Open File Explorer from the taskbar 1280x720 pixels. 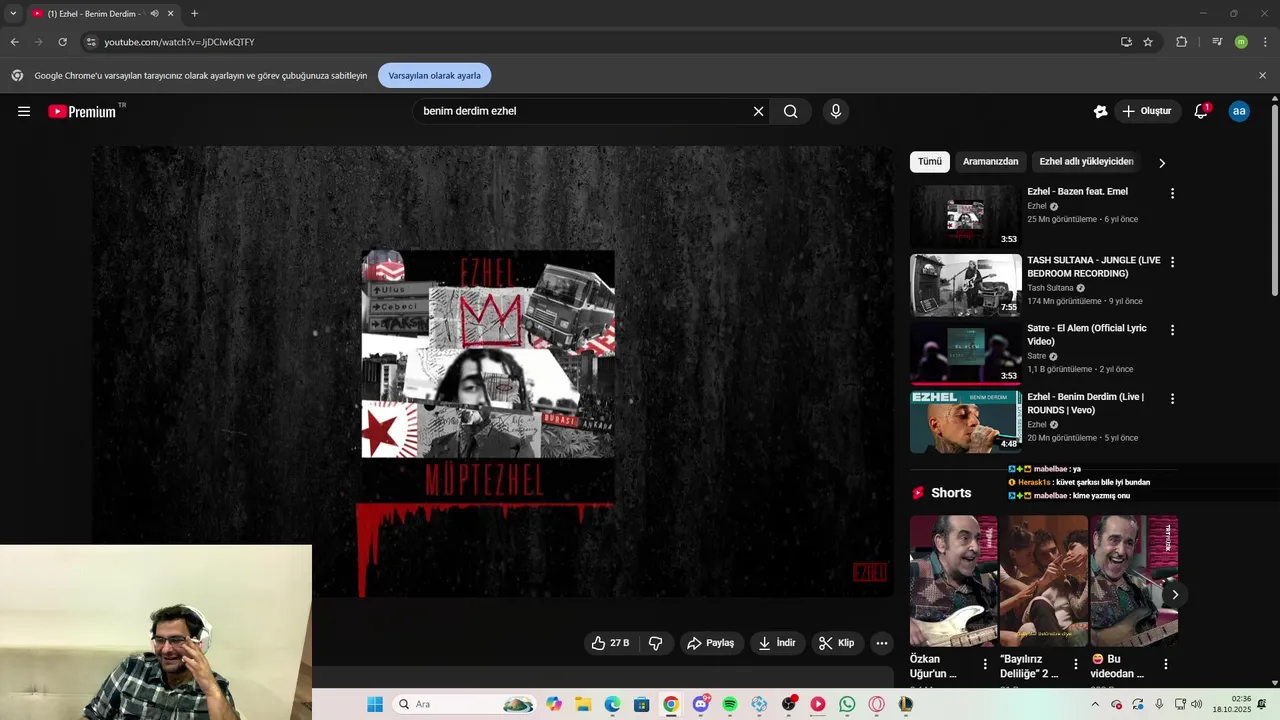point(583,704)
